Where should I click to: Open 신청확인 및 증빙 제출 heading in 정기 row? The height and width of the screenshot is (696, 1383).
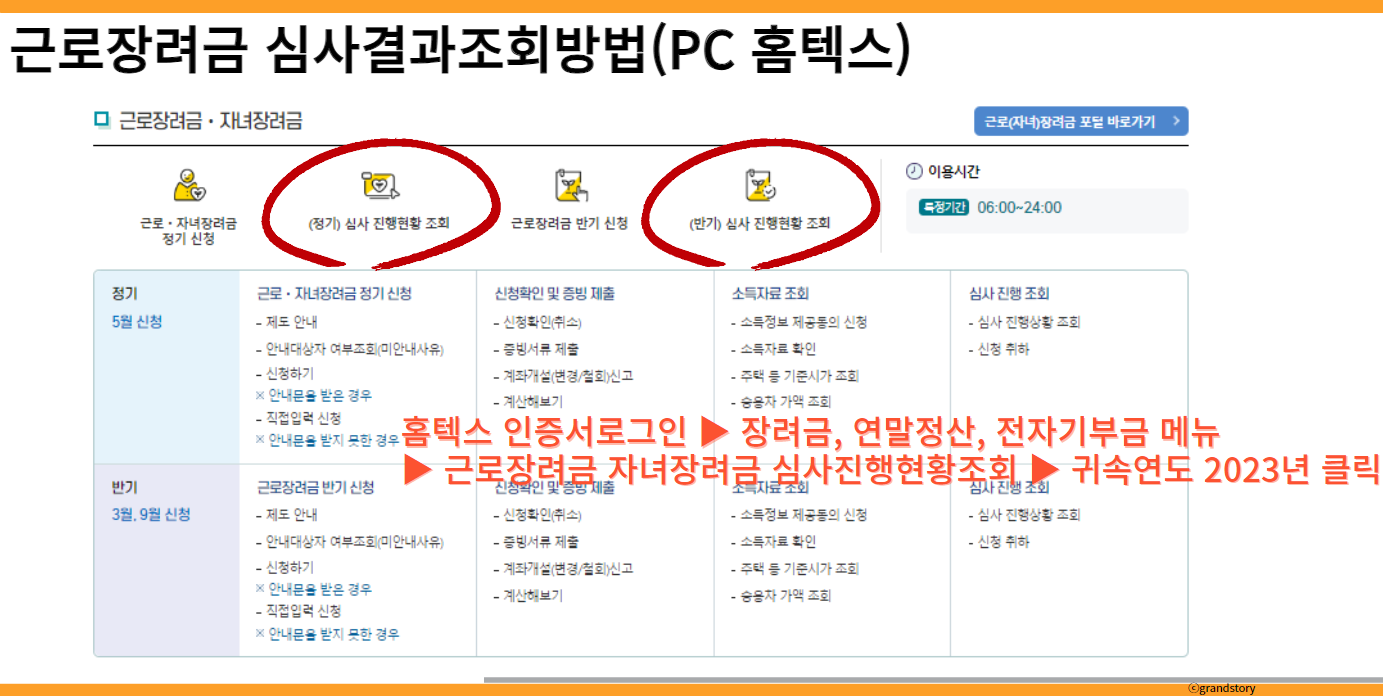click(554, 294)
